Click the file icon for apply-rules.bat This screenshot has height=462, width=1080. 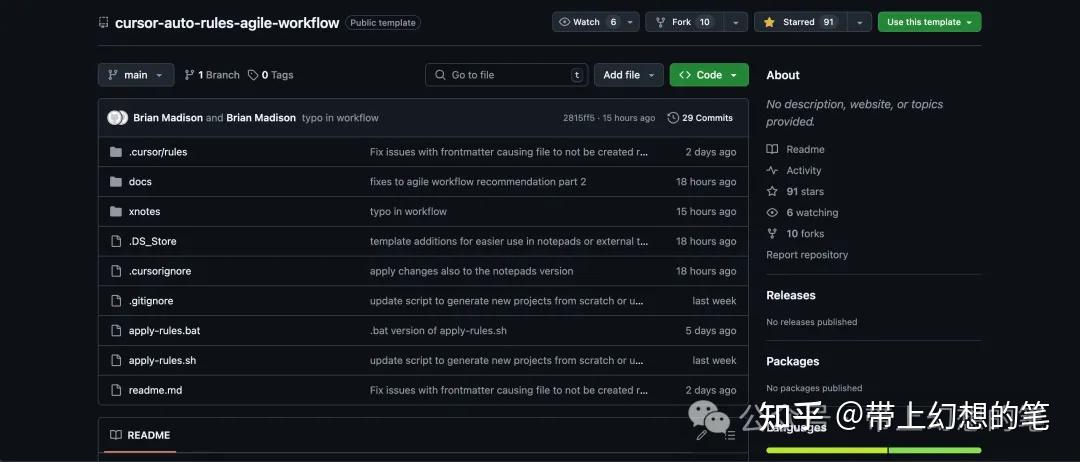coord(116,330)
